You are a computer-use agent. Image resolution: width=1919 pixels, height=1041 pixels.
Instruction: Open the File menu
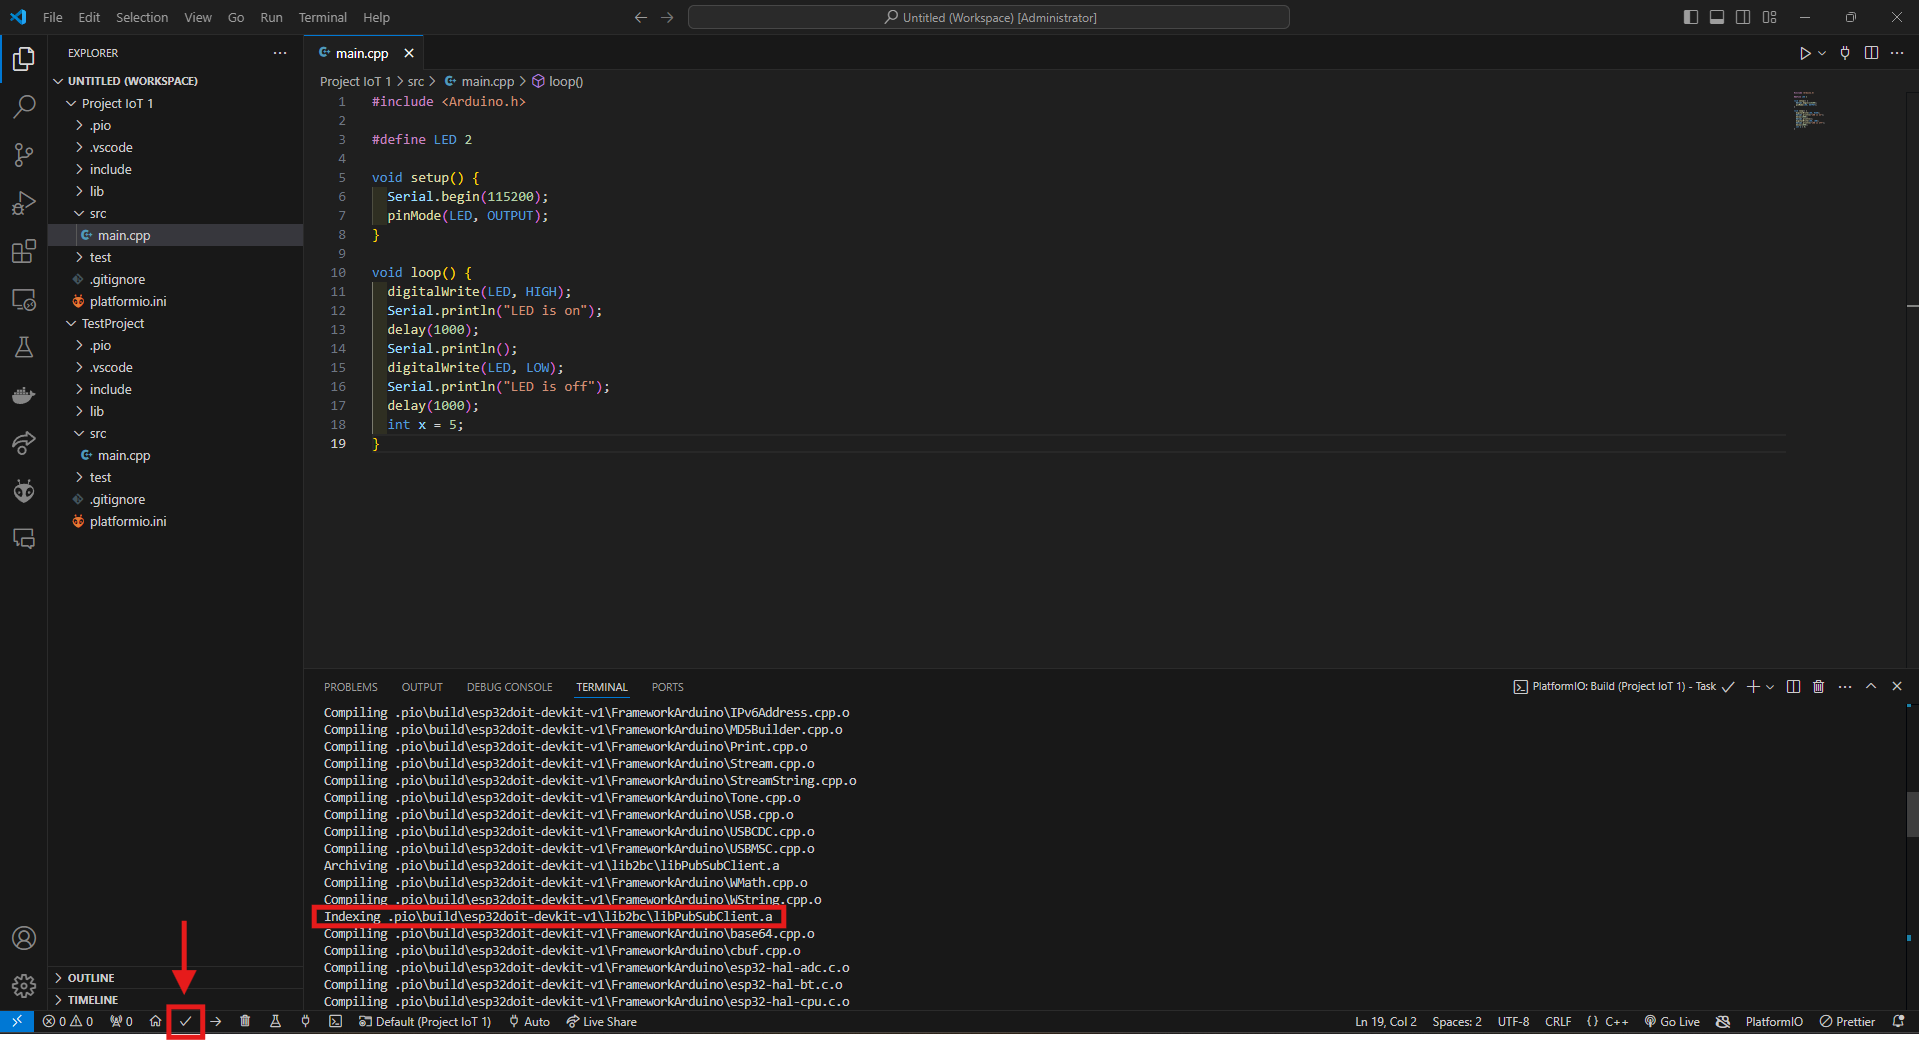point(53,17)
